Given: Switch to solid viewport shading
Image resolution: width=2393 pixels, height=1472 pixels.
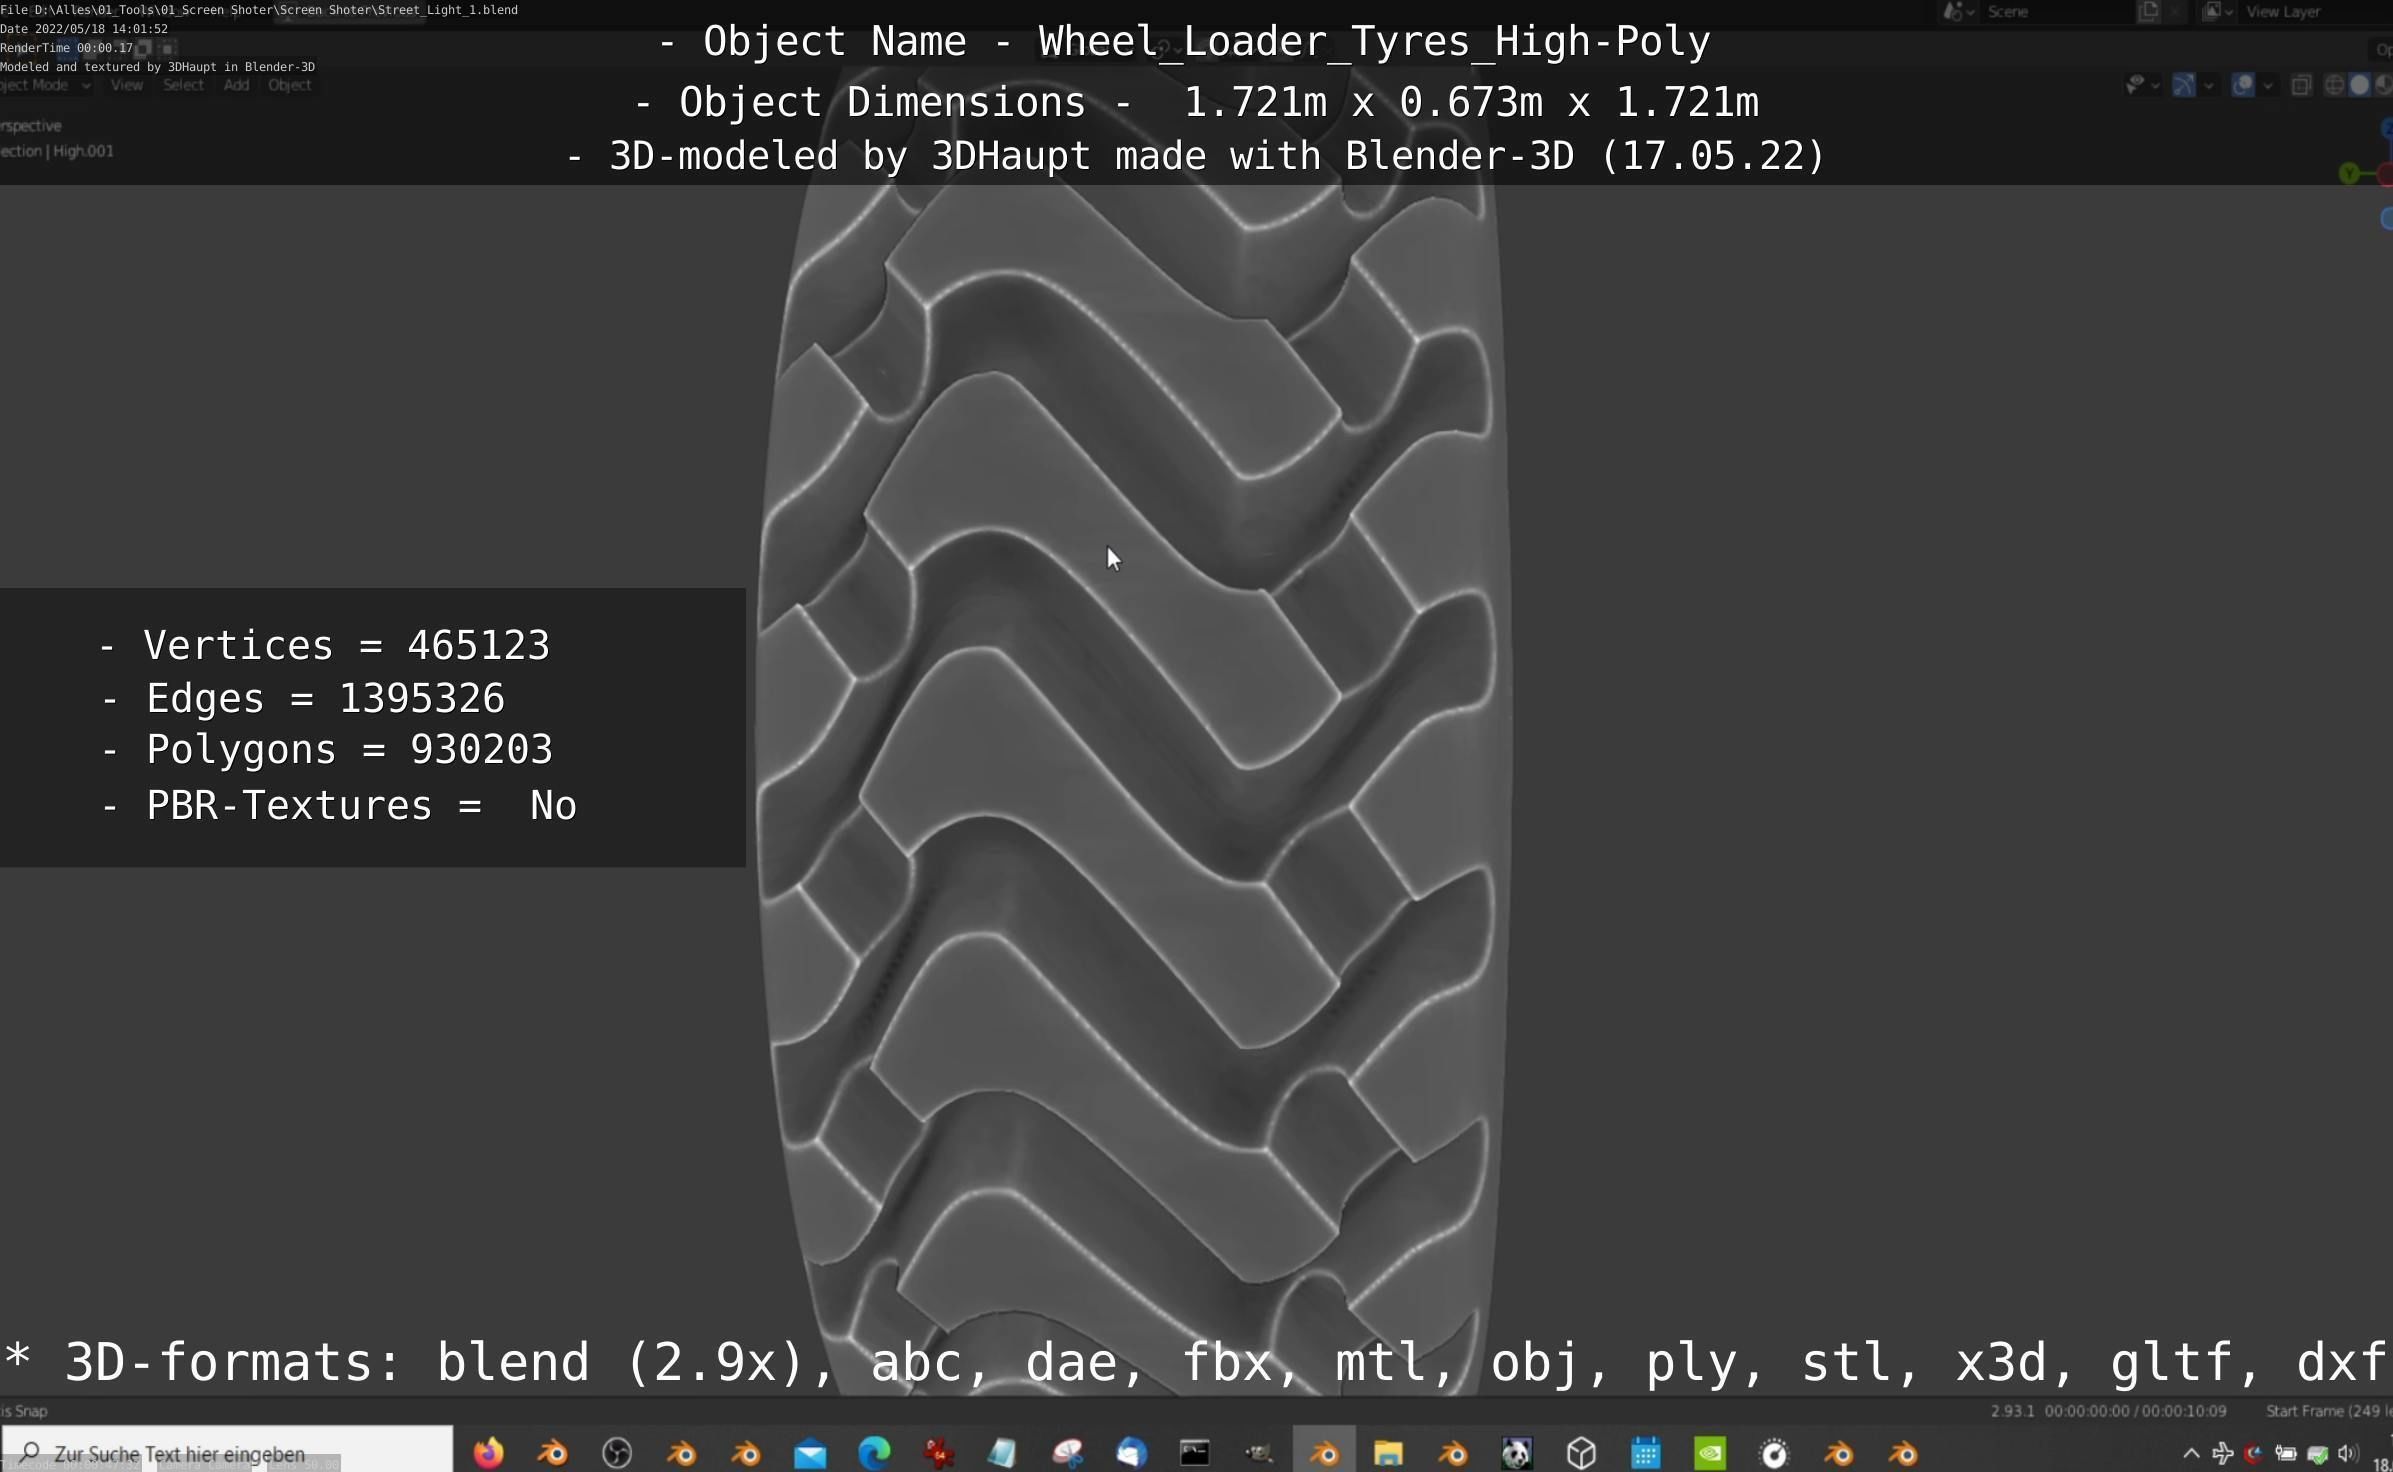Looking at the screenshot, I should click(2360, 85).
